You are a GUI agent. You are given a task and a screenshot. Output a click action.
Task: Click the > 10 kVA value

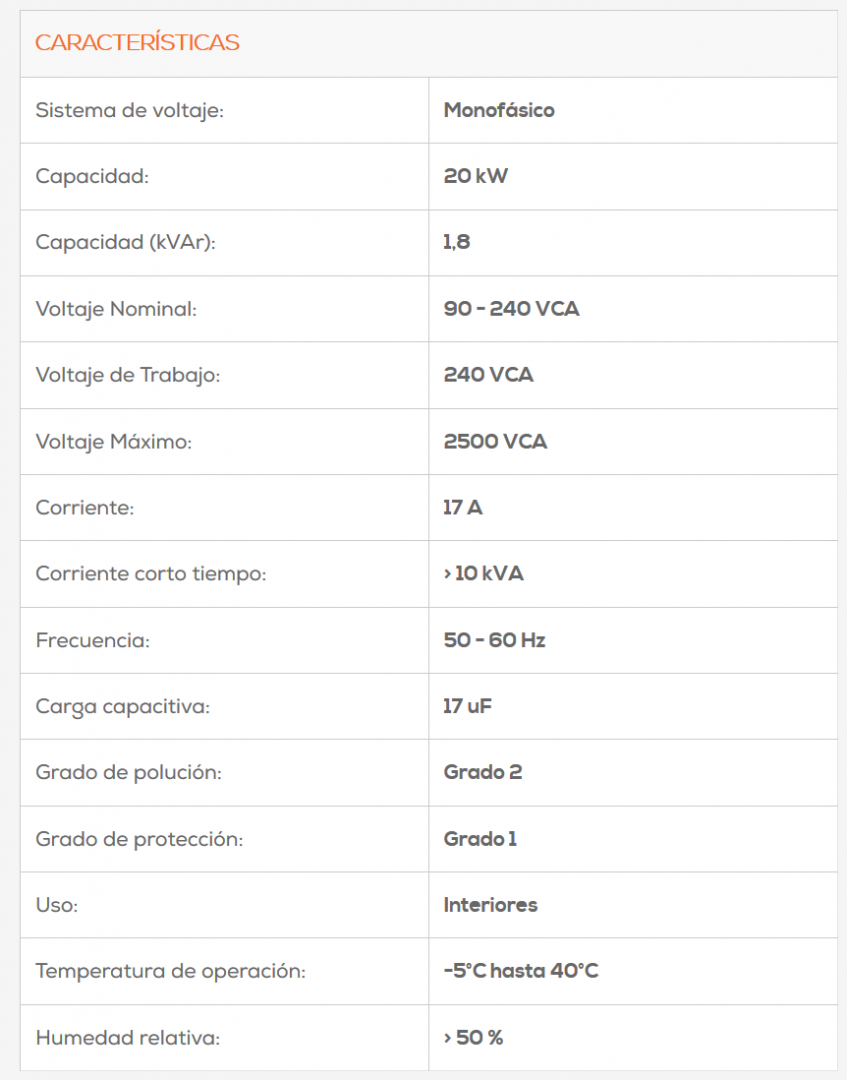tap(483, 574)
